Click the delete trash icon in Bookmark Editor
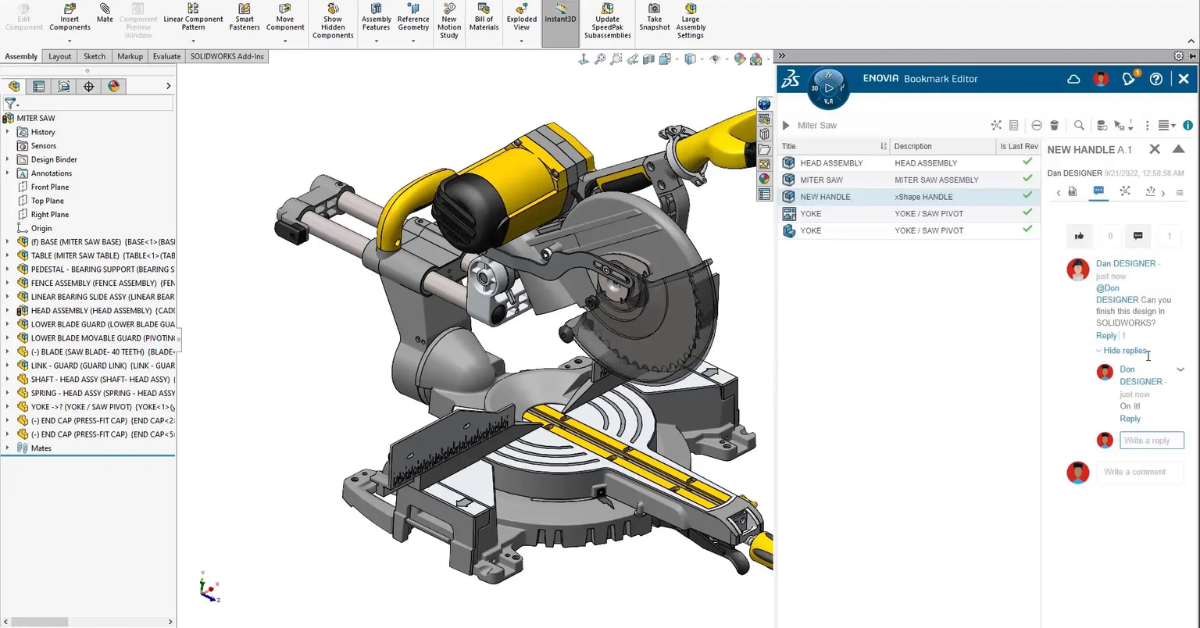1200x628 pixels. (x=1055, y=125)
